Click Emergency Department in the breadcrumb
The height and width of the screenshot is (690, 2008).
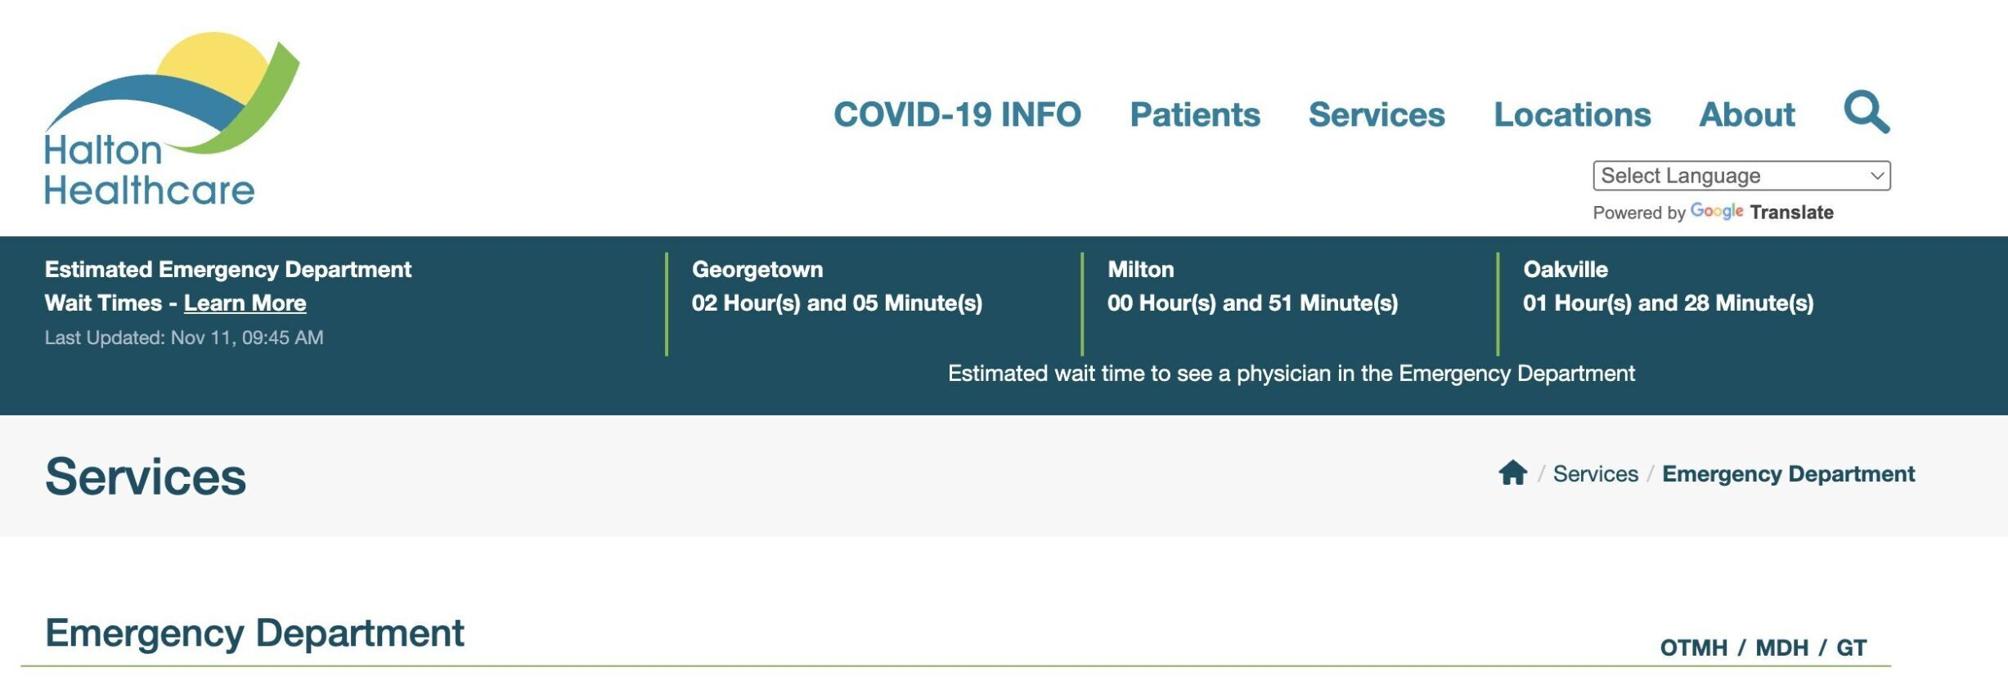pos(1788,473)
